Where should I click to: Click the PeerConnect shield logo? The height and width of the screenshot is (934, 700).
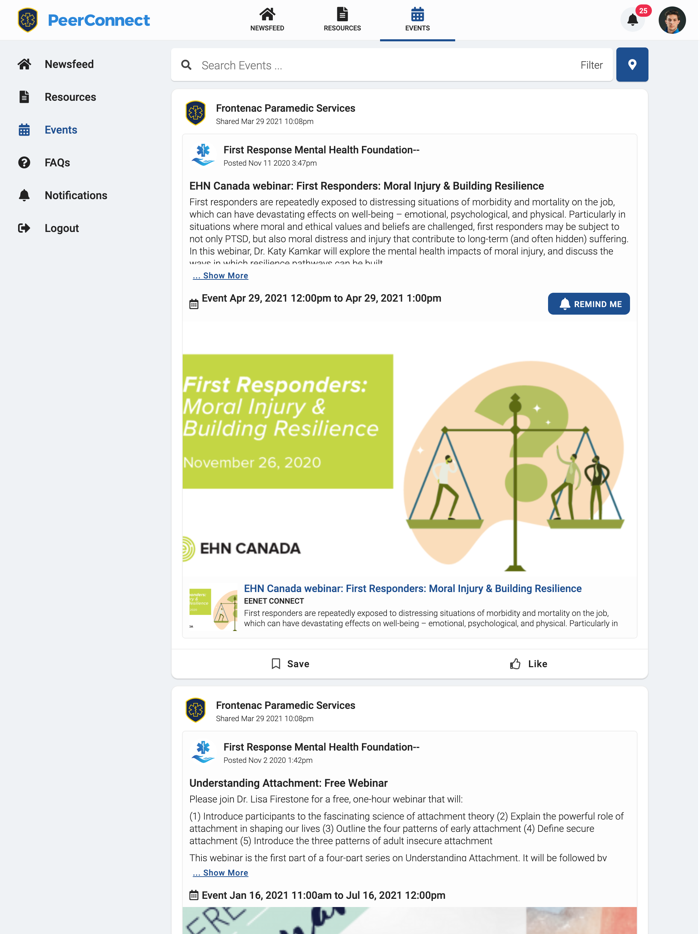27,20
